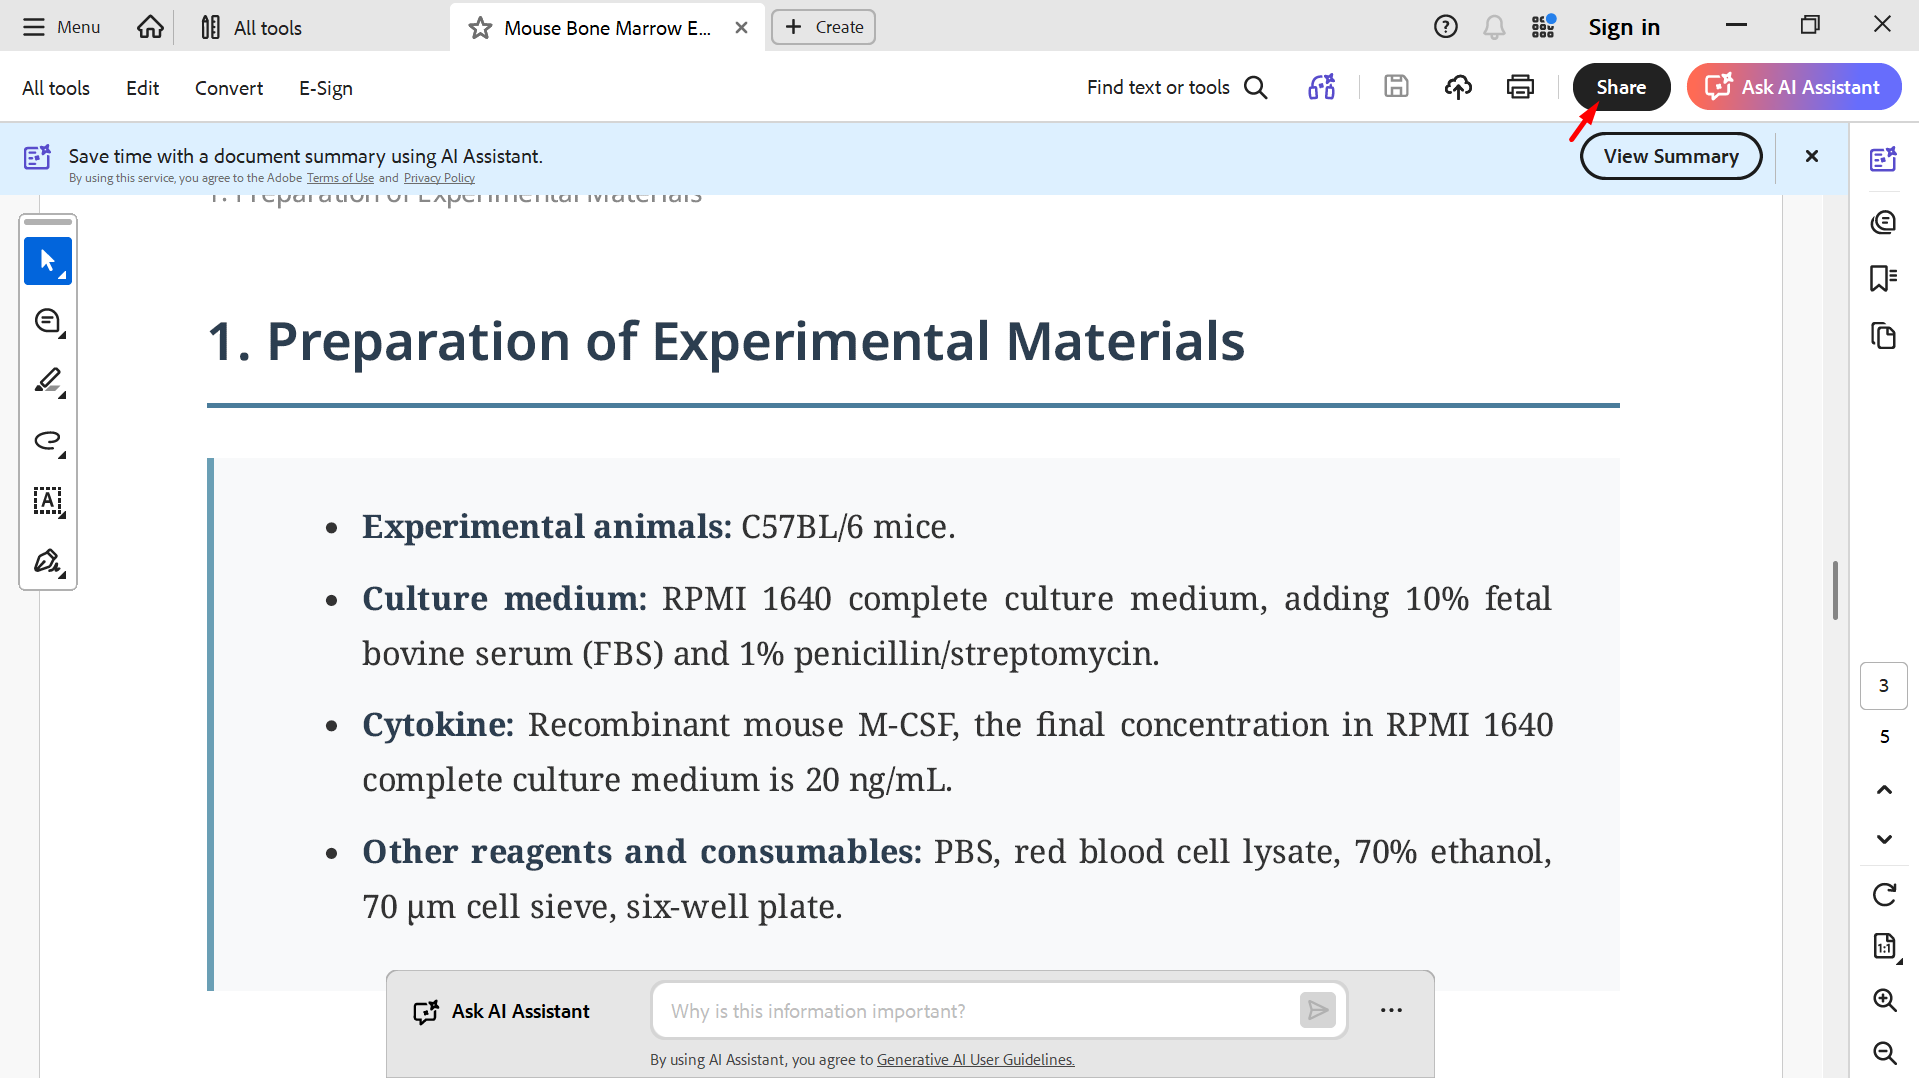Image resolution: width=1919 pixels, height=1079 pixels.
Task: Open the AI Assistant panel in right sidebar
Action: [1883, 159]
